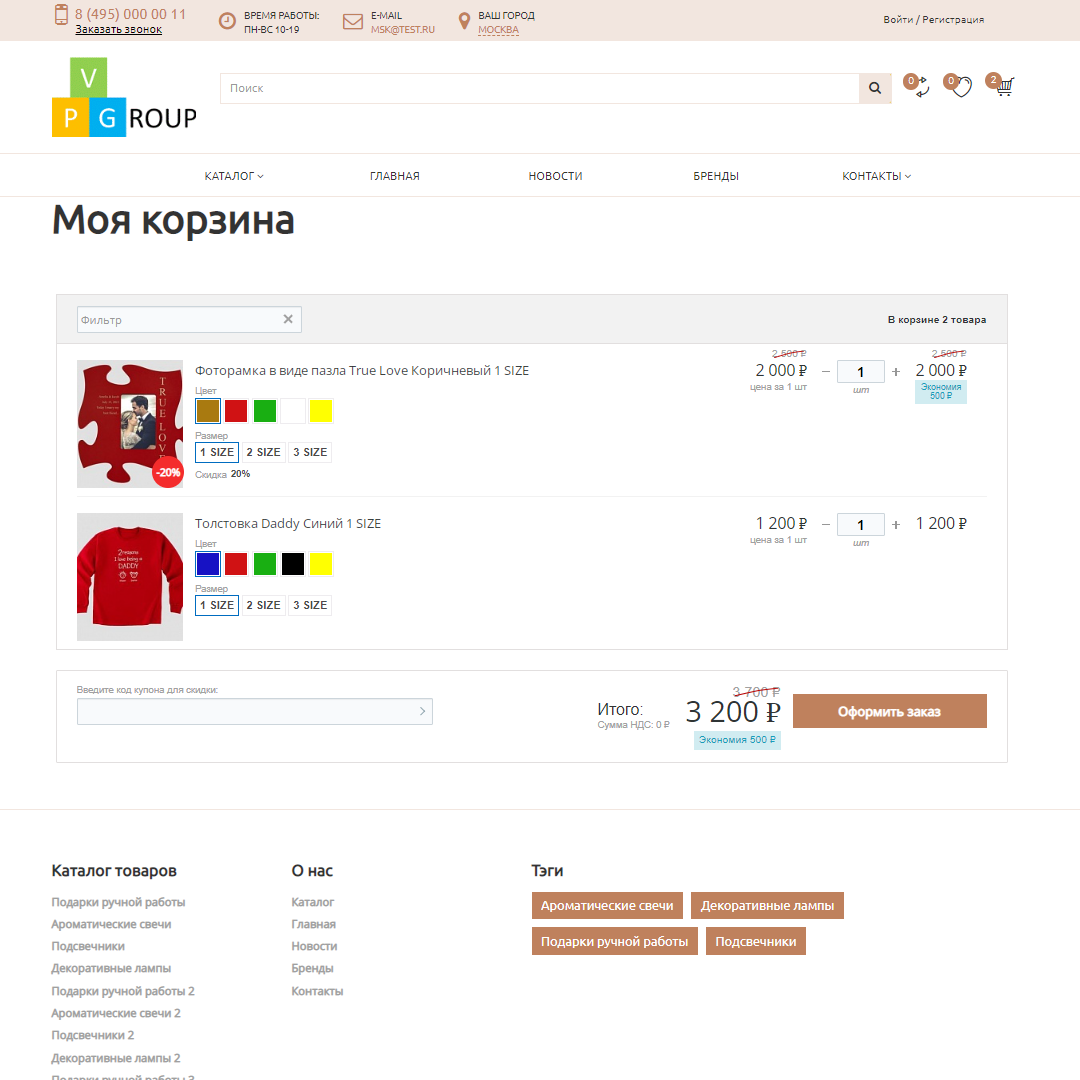Open the Бренды menu item

coord(716,176)
